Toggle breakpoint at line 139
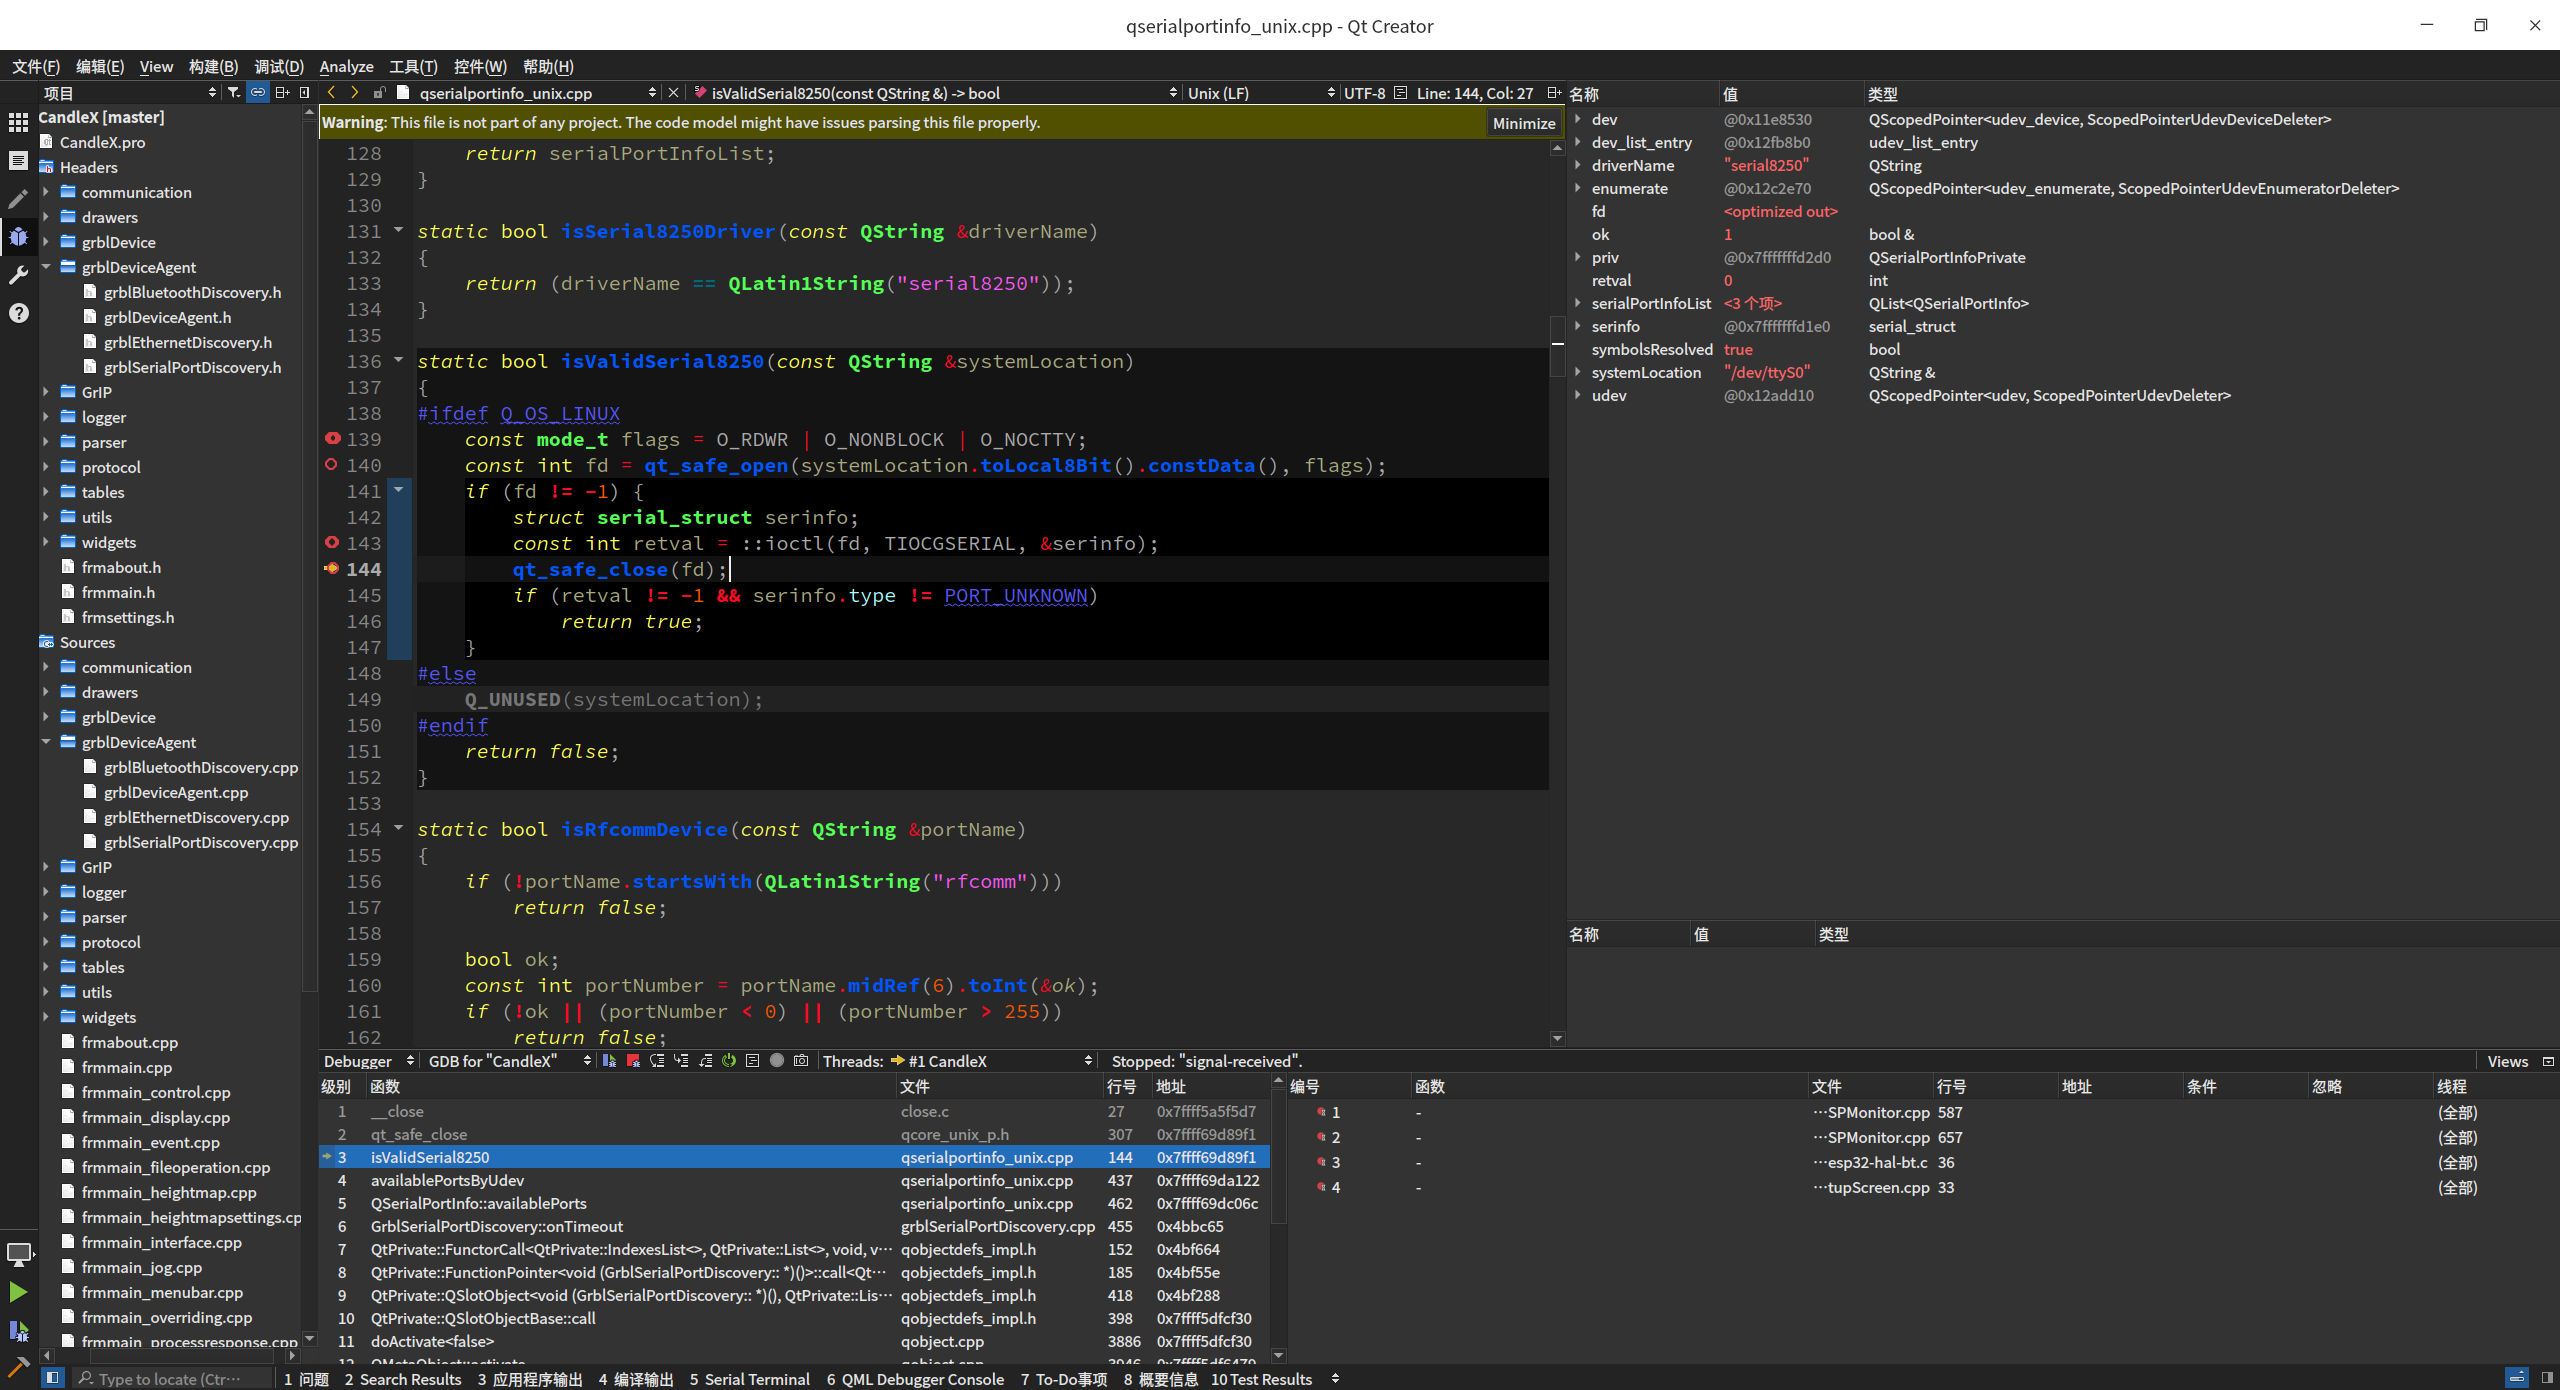 click(x=333, y=439)
